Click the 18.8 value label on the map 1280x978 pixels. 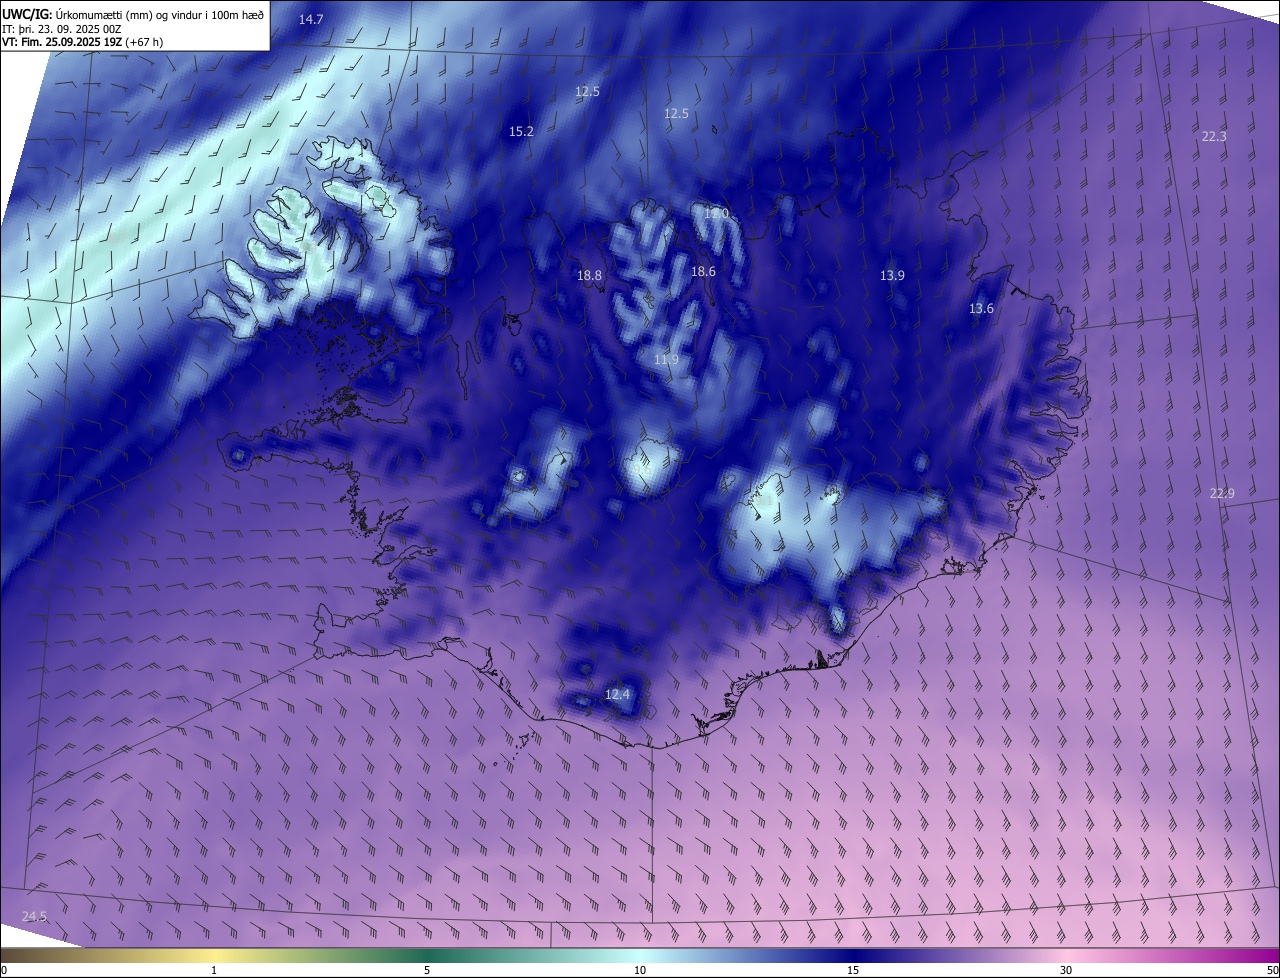pyautogui.click(x=590, y=276)
